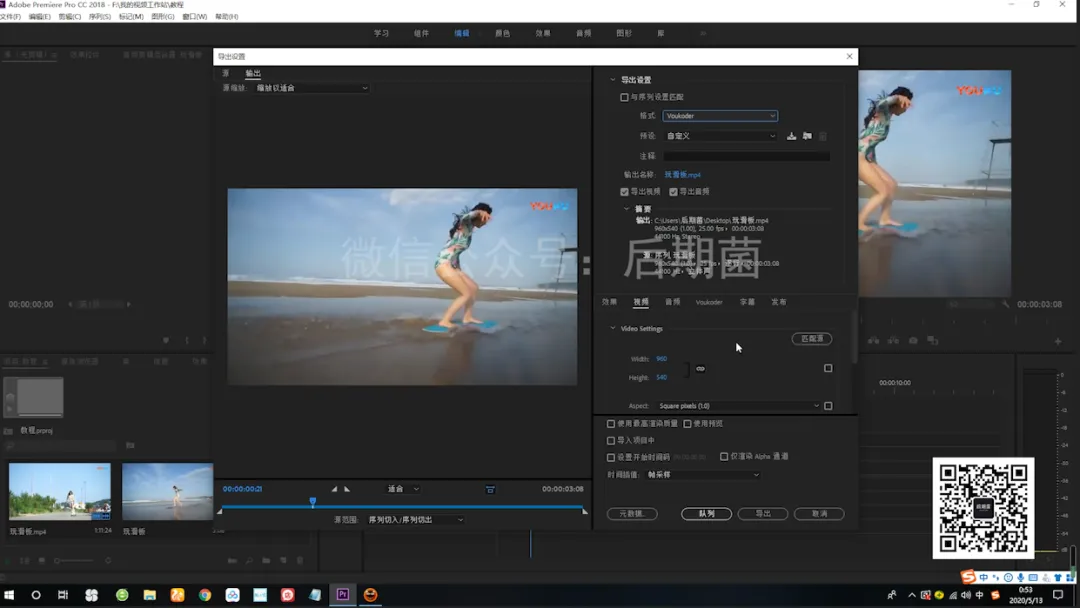
Task: Click the aspect ratio correction icon under preview
Action: (x=490, y=489)
